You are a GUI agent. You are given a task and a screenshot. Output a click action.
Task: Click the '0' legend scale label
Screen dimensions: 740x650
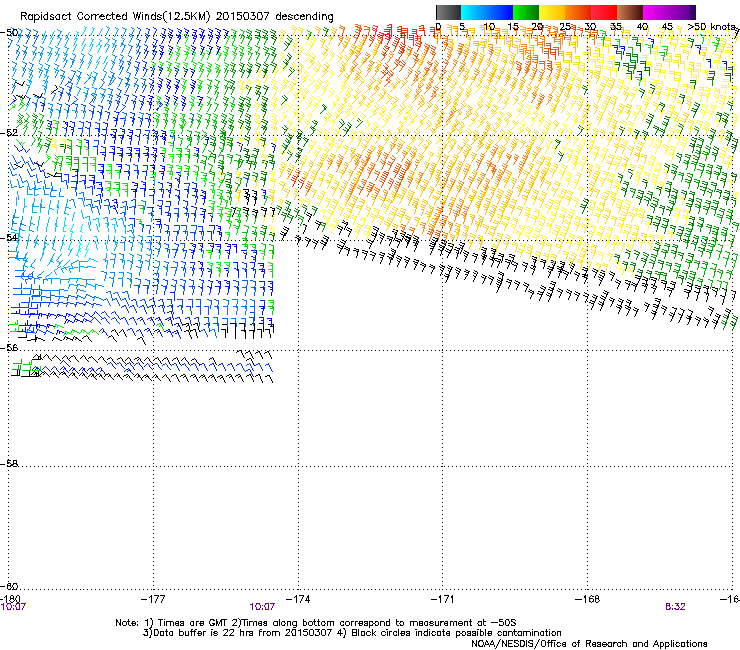[438, 27]
